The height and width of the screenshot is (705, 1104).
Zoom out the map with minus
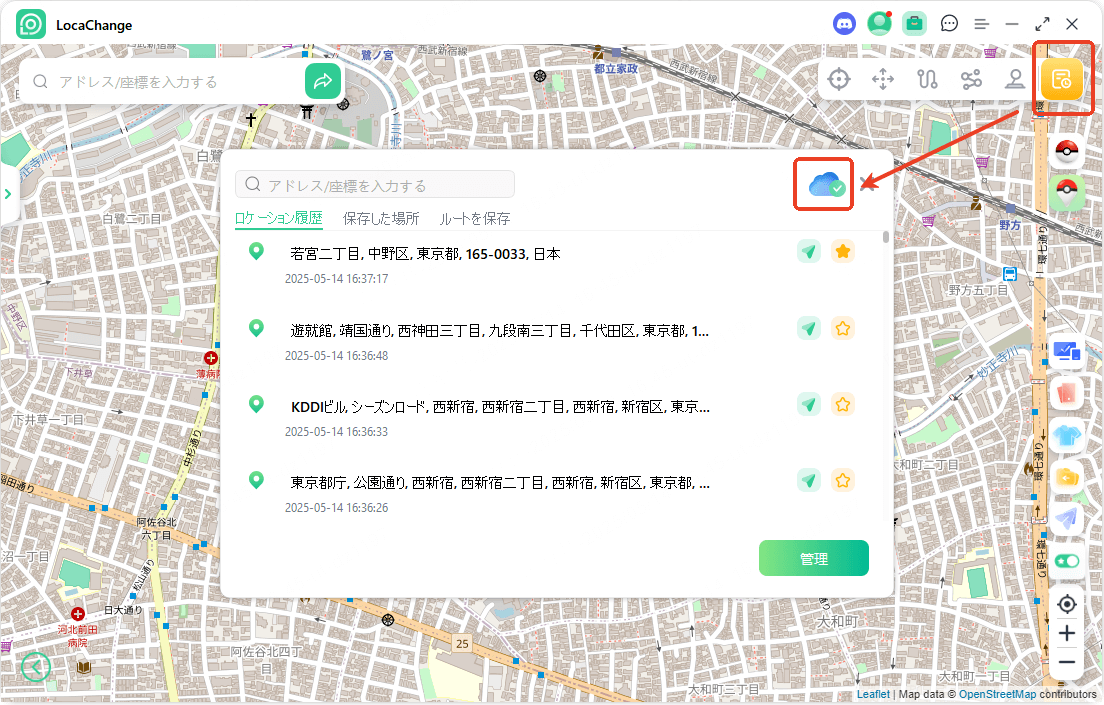pyautogui.click(x=1067, y=662)
